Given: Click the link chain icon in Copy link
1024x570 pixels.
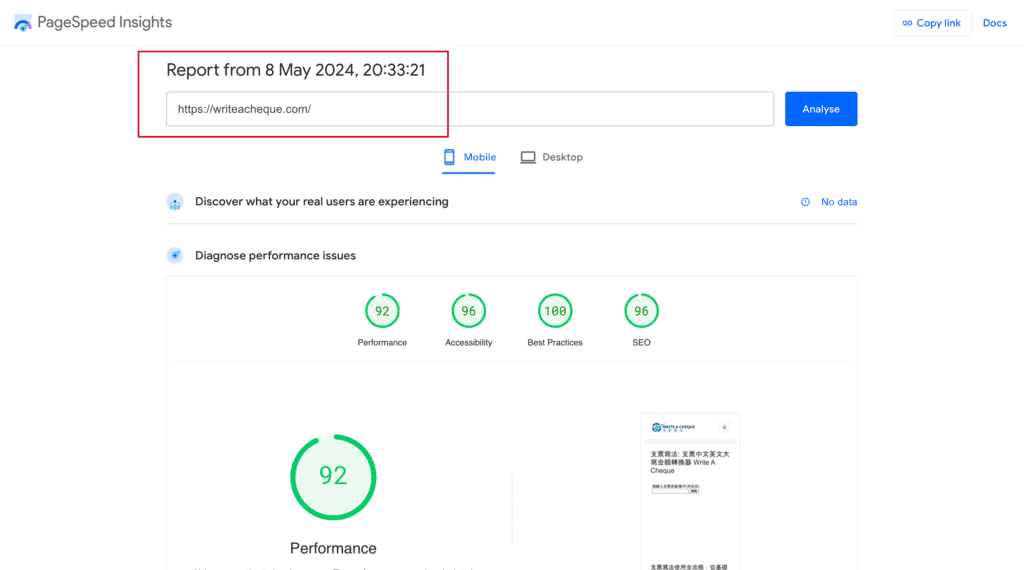Looking at the screenshot, I should (907, 23).
